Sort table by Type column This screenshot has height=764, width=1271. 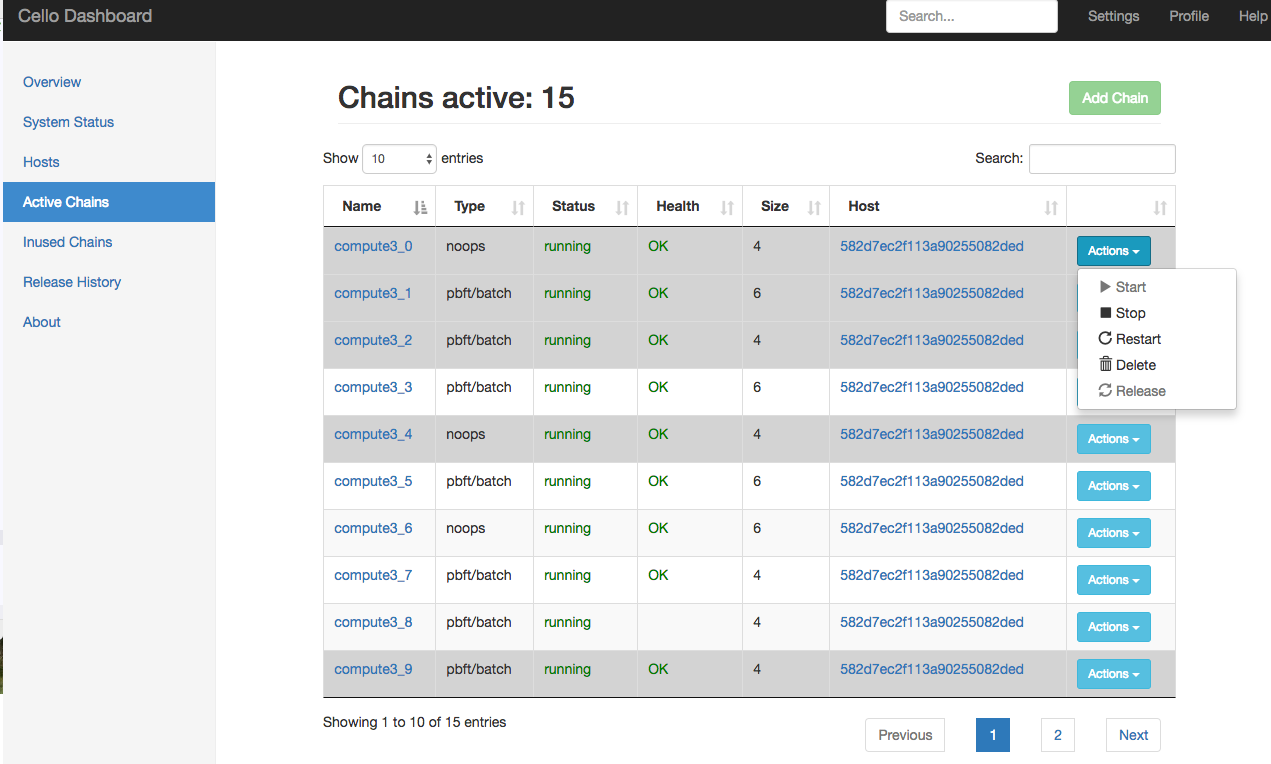point(485,206)
